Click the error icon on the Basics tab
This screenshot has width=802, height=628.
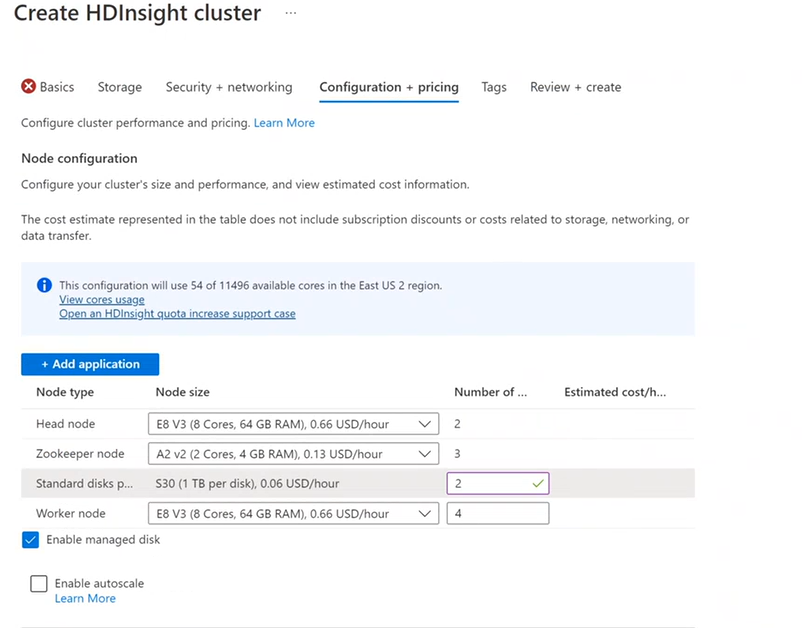(x=28, y=87)
